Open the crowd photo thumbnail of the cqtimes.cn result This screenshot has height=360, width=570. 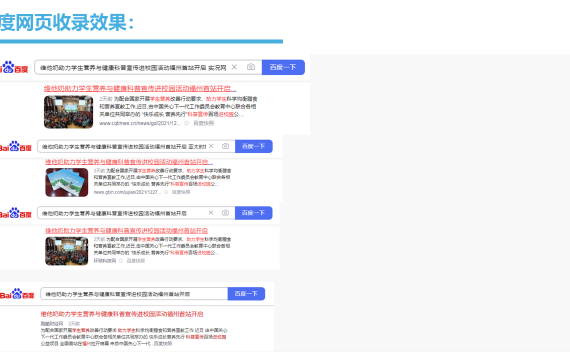(x=68, y=112)
